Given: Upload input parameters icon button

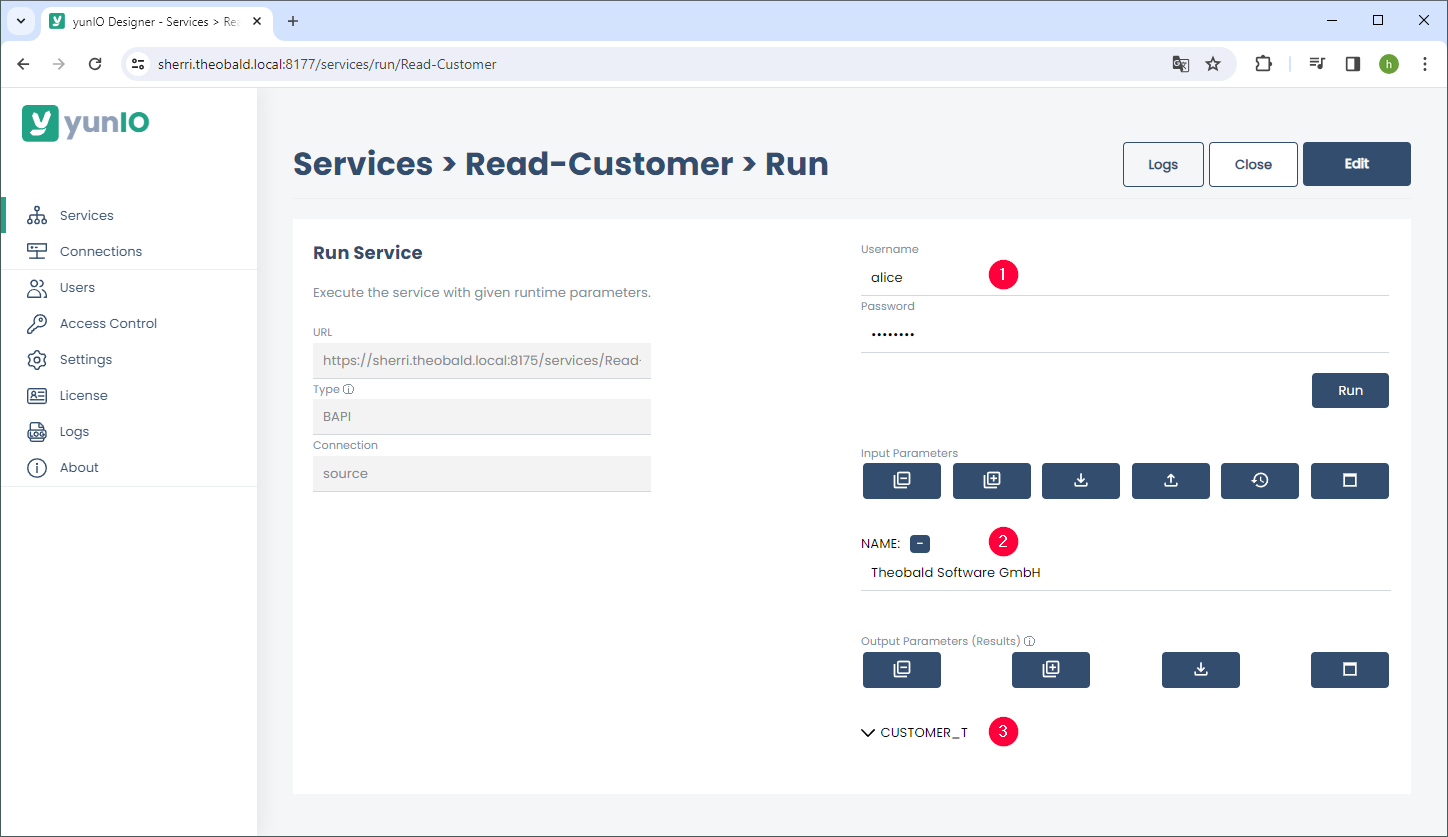Looking at the screenshot, I should click(1170, 481).
